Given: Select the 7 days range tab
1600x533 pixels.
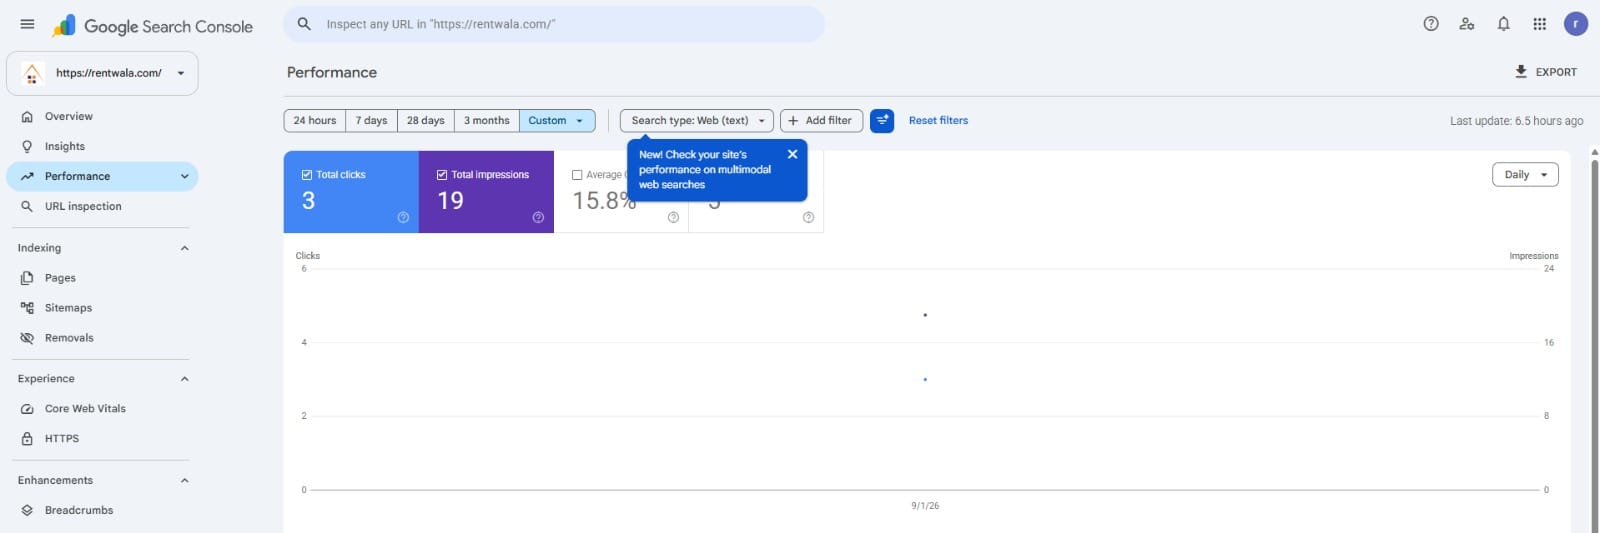Looking at the screenshot, I should click(372, 121).
